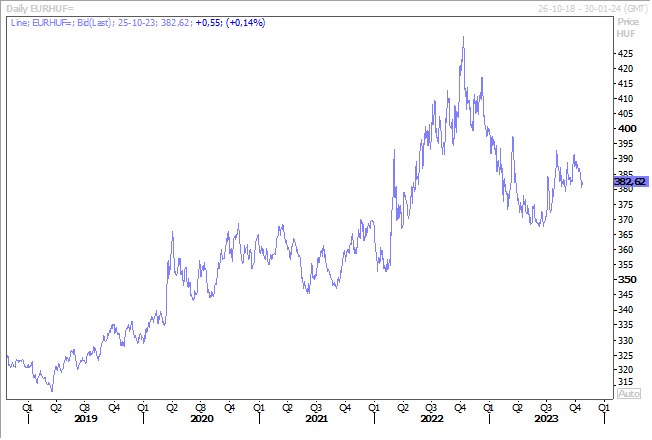Click the Q2 marker under 2020
652x440 pixels.
pos(172,408)
